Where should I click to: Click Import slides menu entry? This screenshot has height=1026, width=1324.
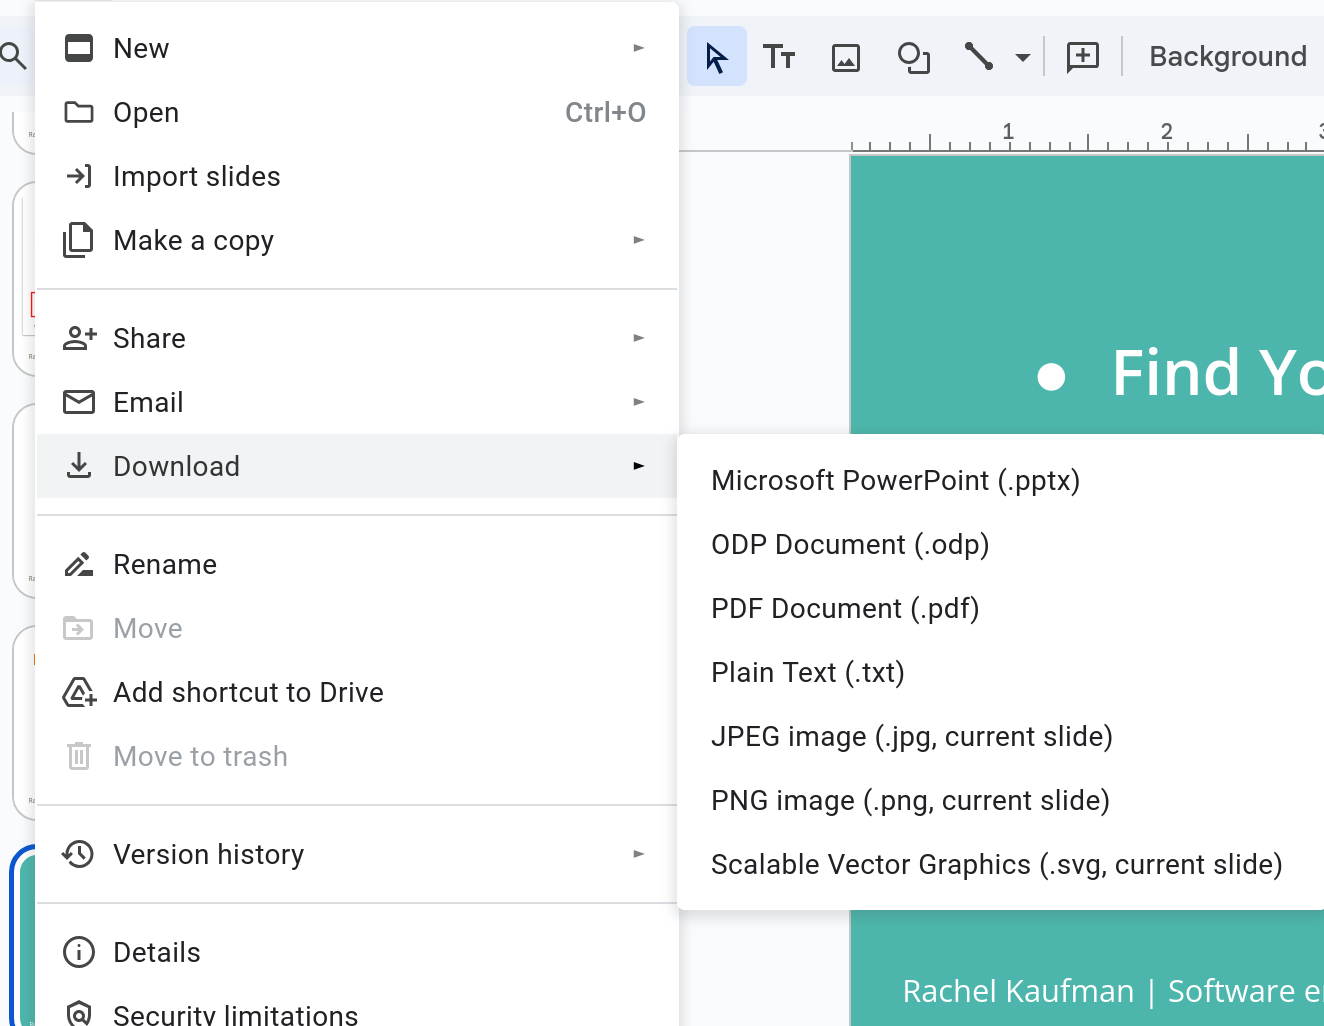(197, 177)
